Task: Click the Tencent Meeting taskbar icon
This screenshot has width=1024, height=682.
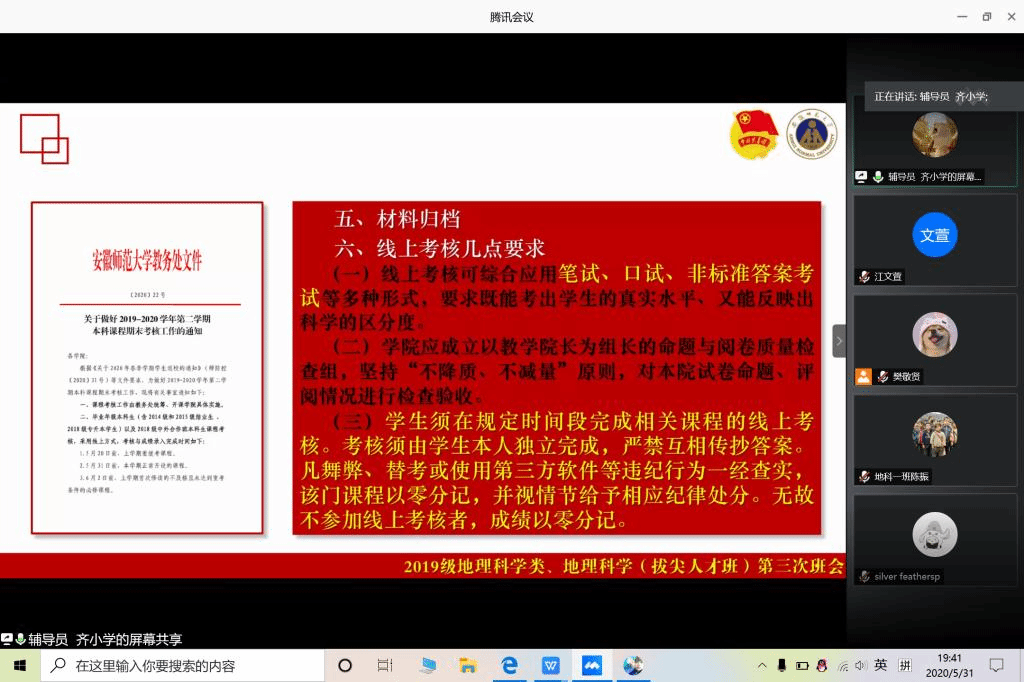Action: (591, 666)
